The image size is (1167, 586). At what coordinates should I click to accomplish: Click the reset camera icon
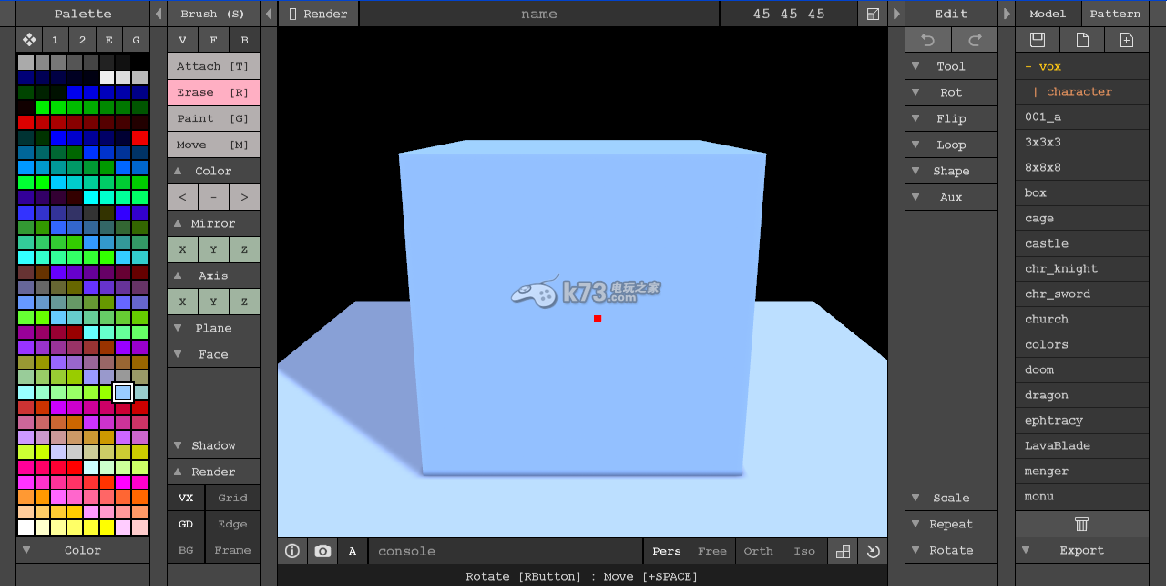point(872,551)
